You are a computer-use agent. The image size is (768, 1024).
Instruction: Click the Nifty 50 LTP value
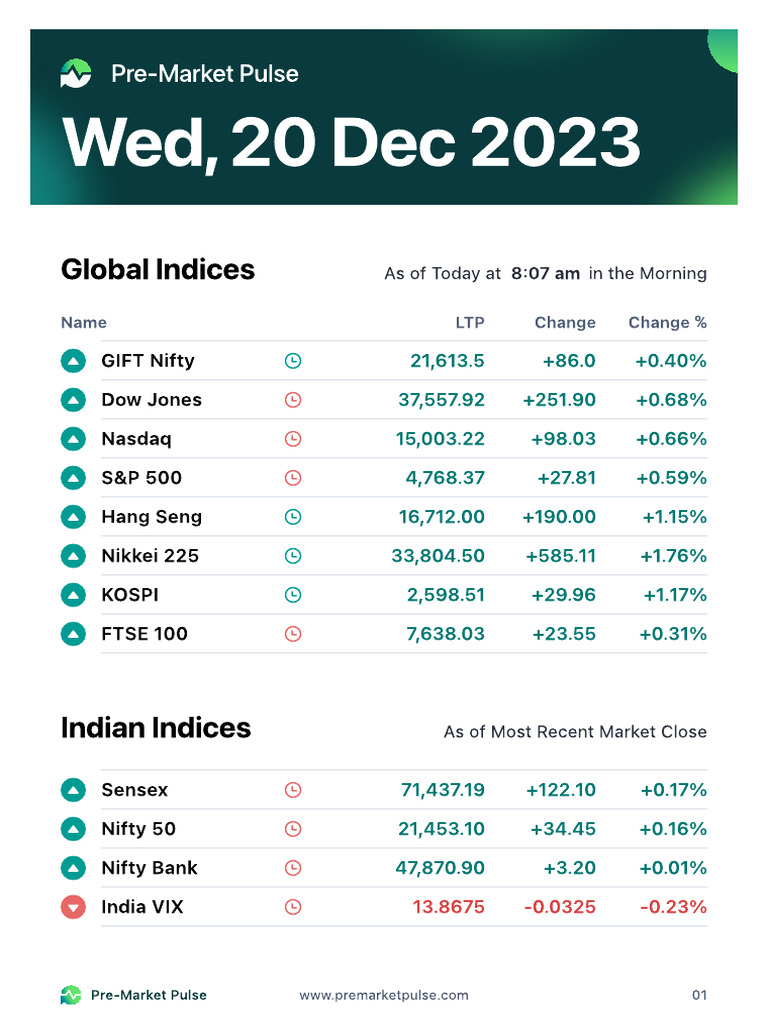pos(441,829)
